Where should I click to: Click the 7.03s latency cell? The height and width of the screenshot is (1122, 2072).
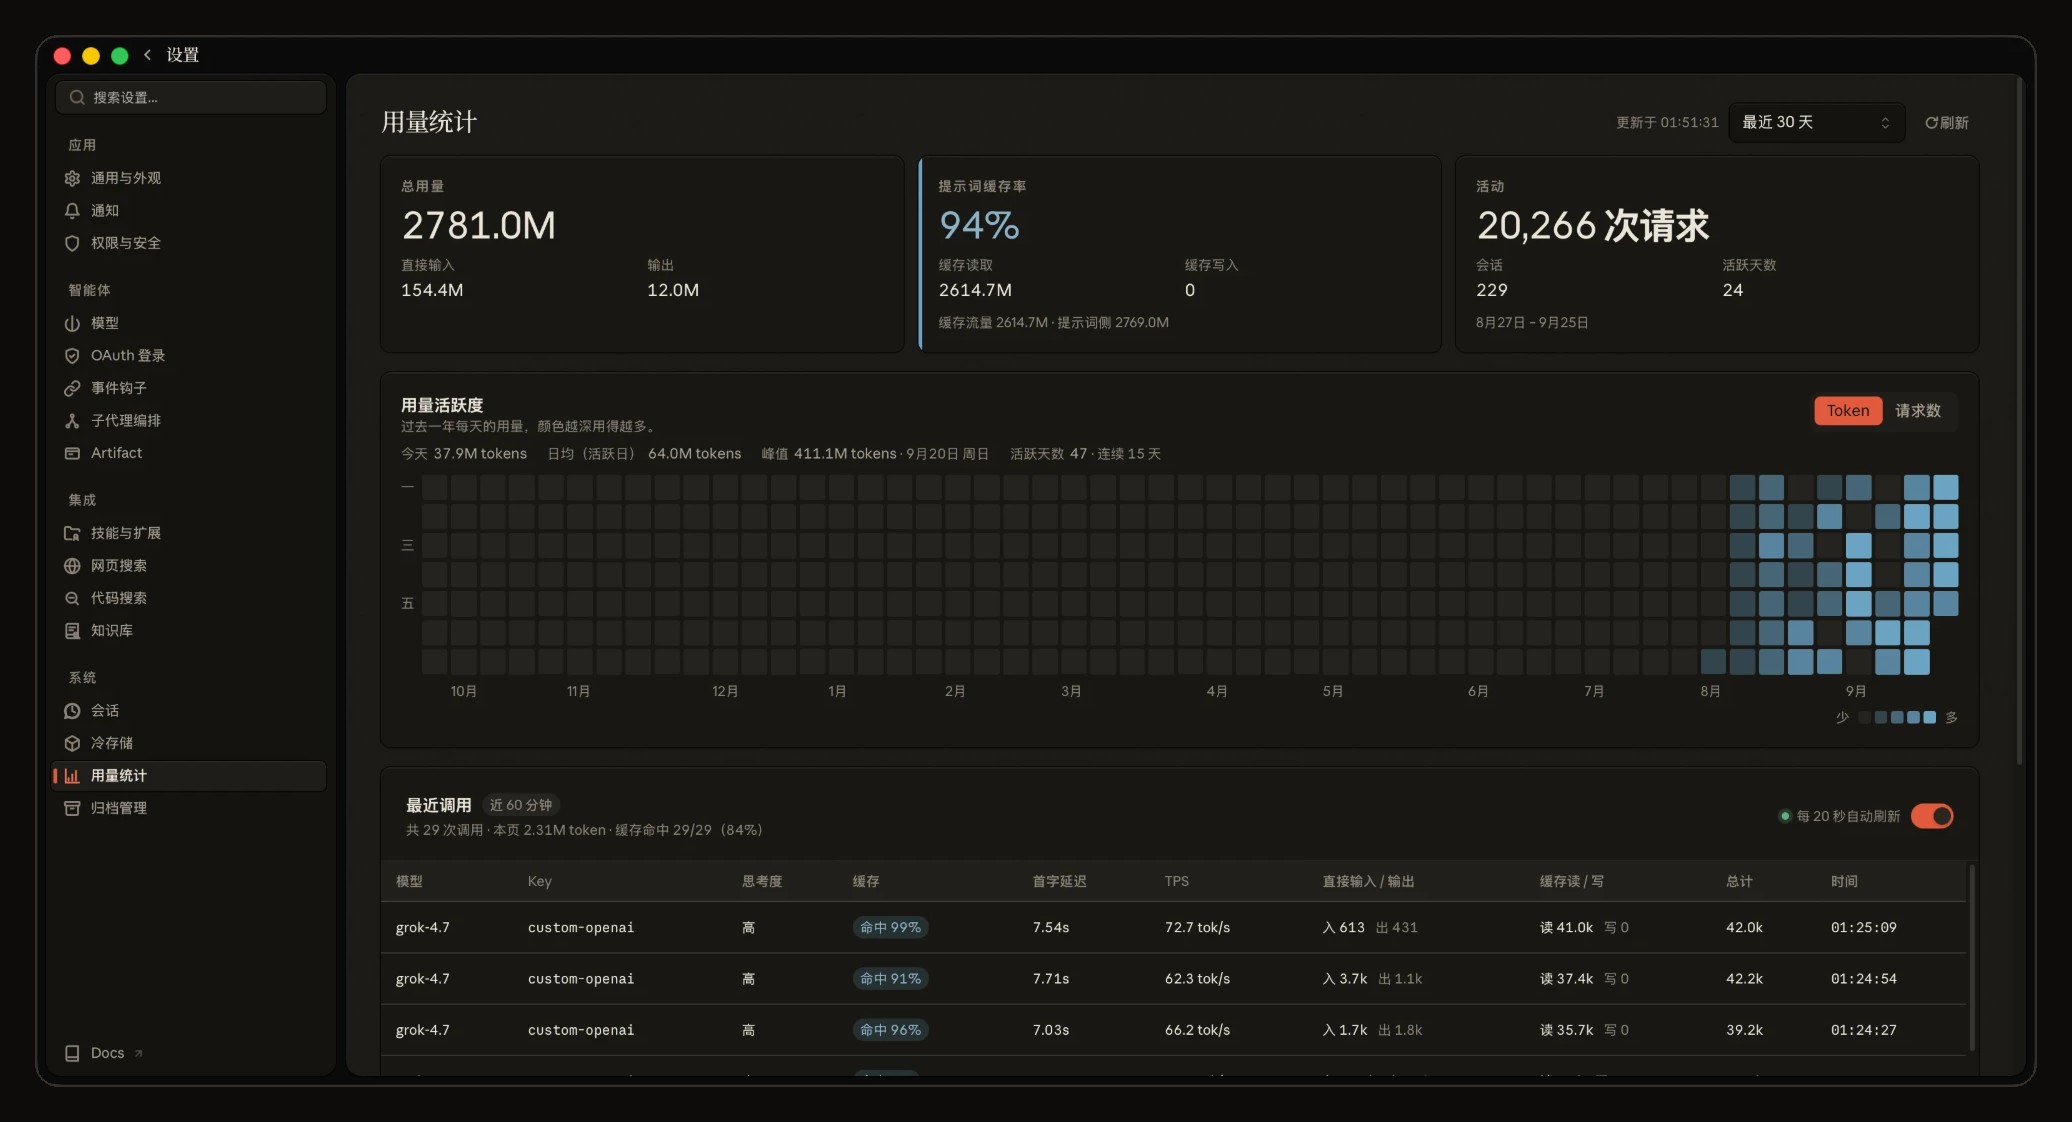(x=1050, y=1030)
